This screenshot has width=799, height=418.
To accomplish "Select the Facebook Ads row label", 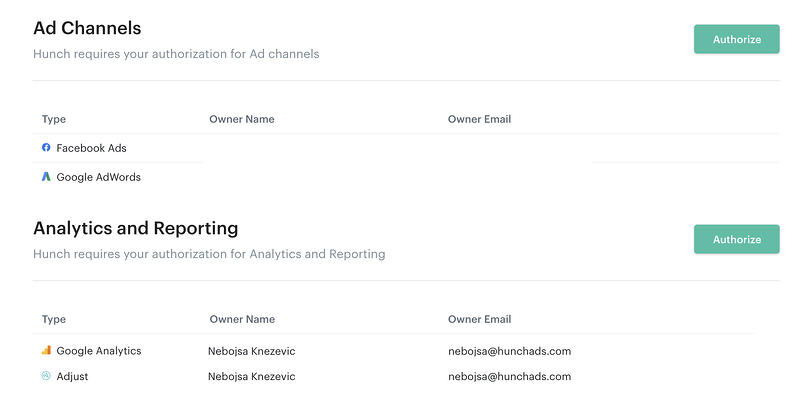I will point(91,148).
